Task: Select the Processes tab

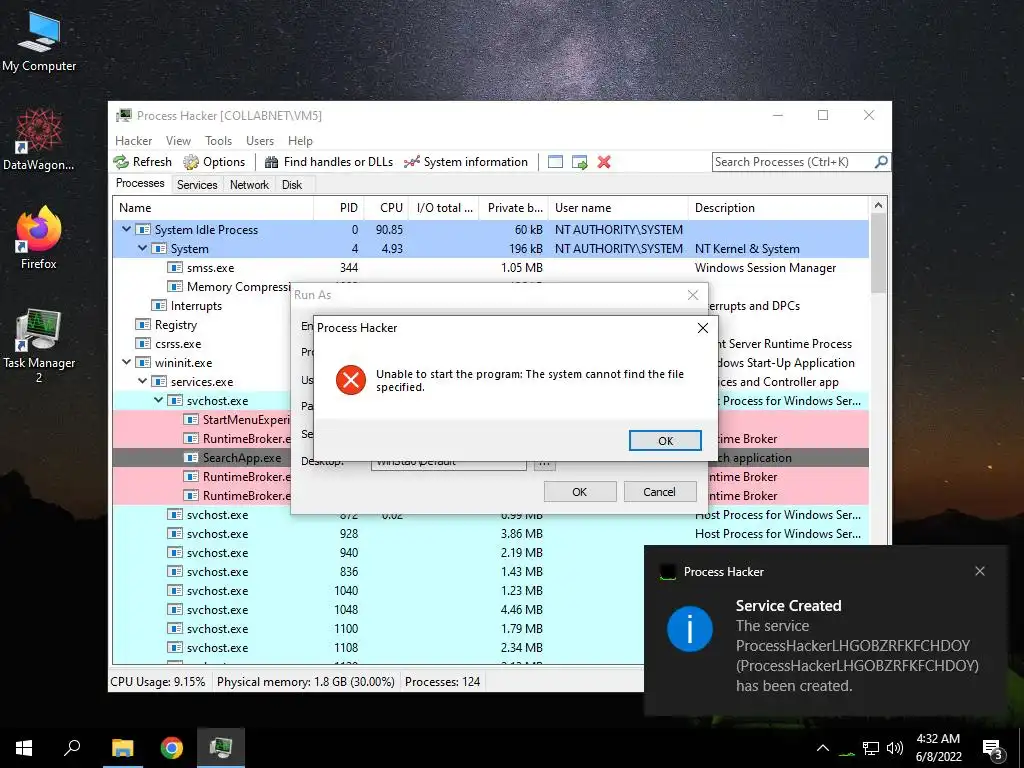Action: tap(140, 184)
